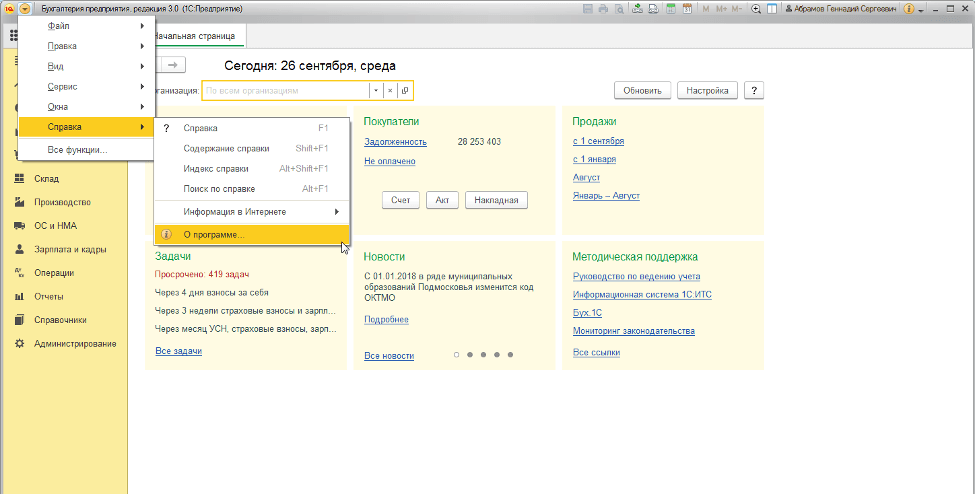Click the Склад warehouse icon in sidebar
977x495 pixels.
[18, 179]
